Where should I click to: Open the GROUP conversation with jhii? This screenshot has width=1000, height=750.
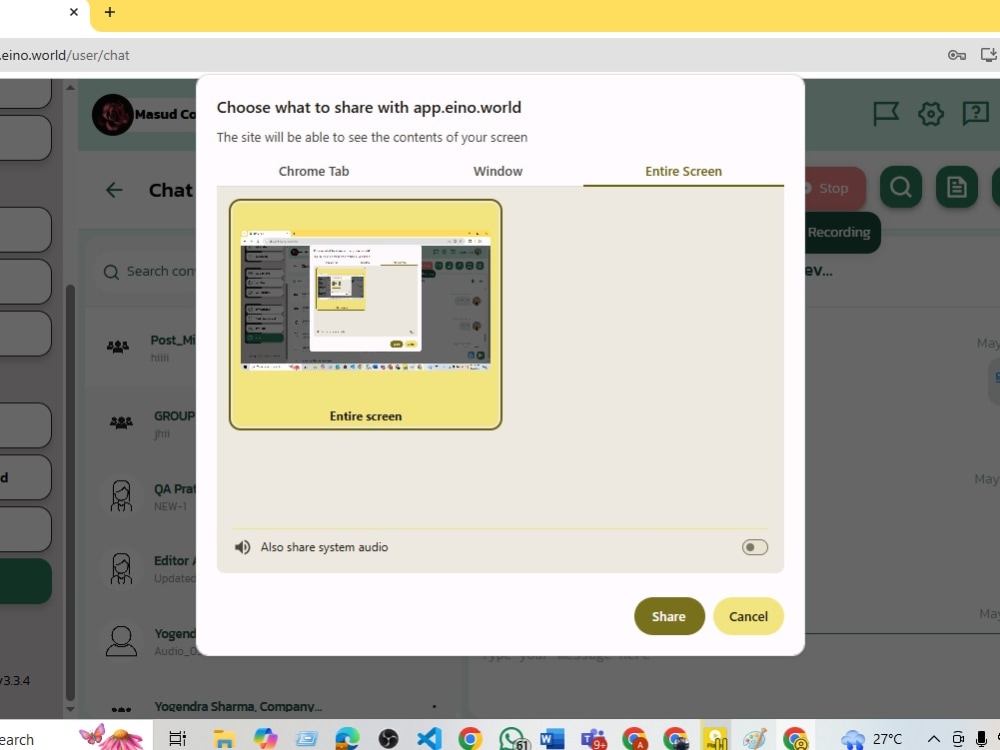click(142, 423)
